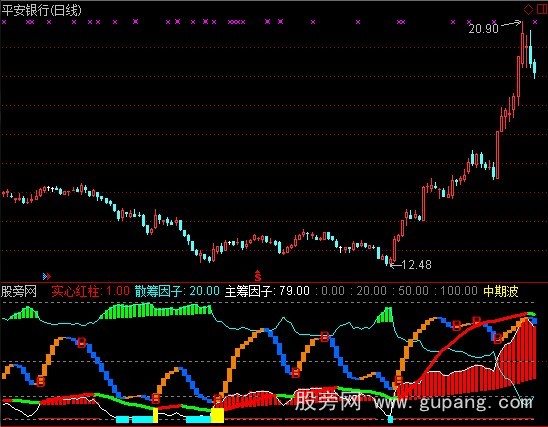Click the : 100.00 reference value

(456, 291)
